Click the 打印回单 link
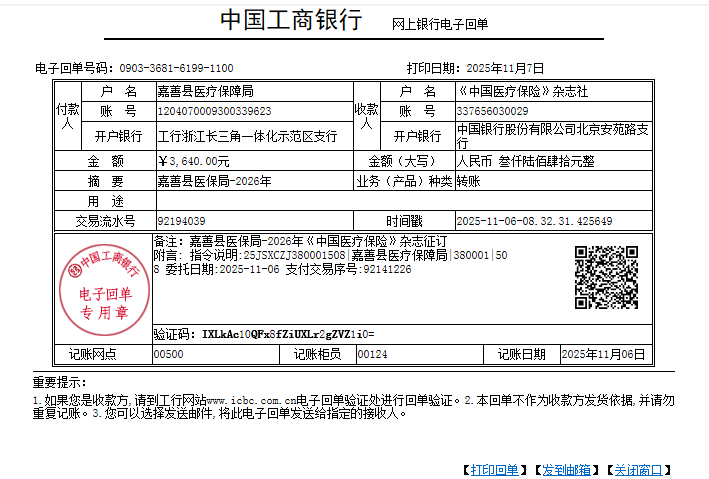Viewport: 709px width, 479px height. 494,470
